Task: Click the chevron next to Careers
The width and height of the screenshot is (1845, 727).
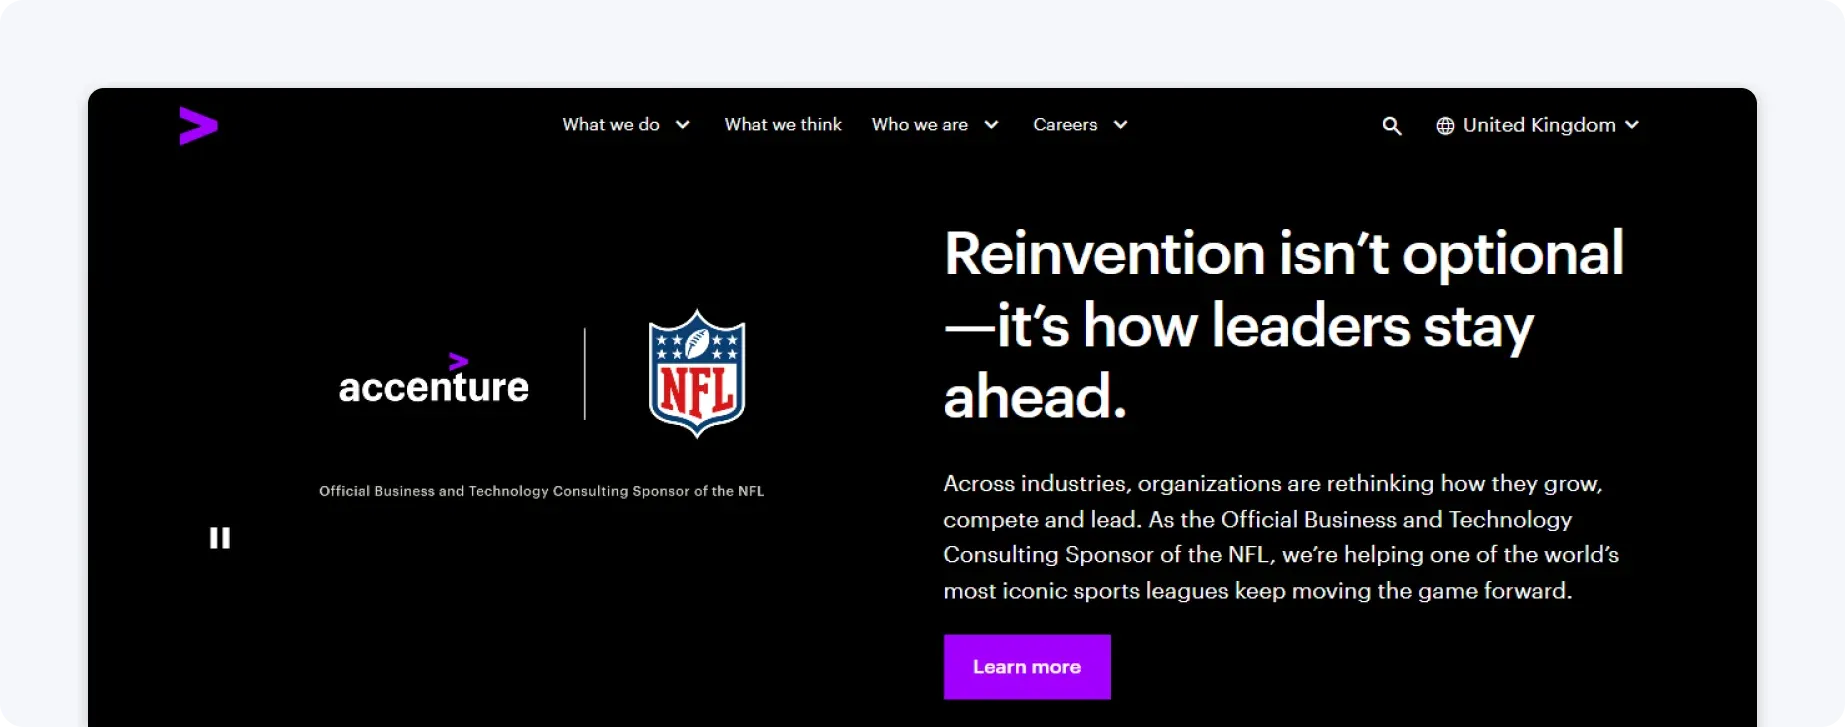Action: (1120, 125)
